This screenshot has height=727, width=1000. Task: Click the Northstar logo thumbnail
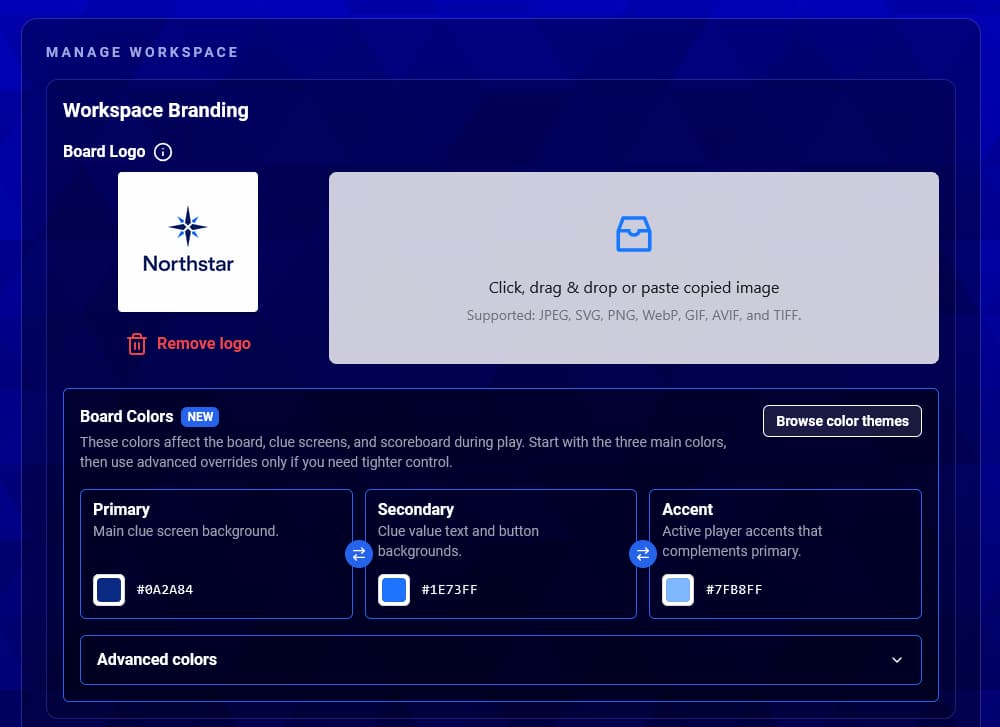coord(188,242)
